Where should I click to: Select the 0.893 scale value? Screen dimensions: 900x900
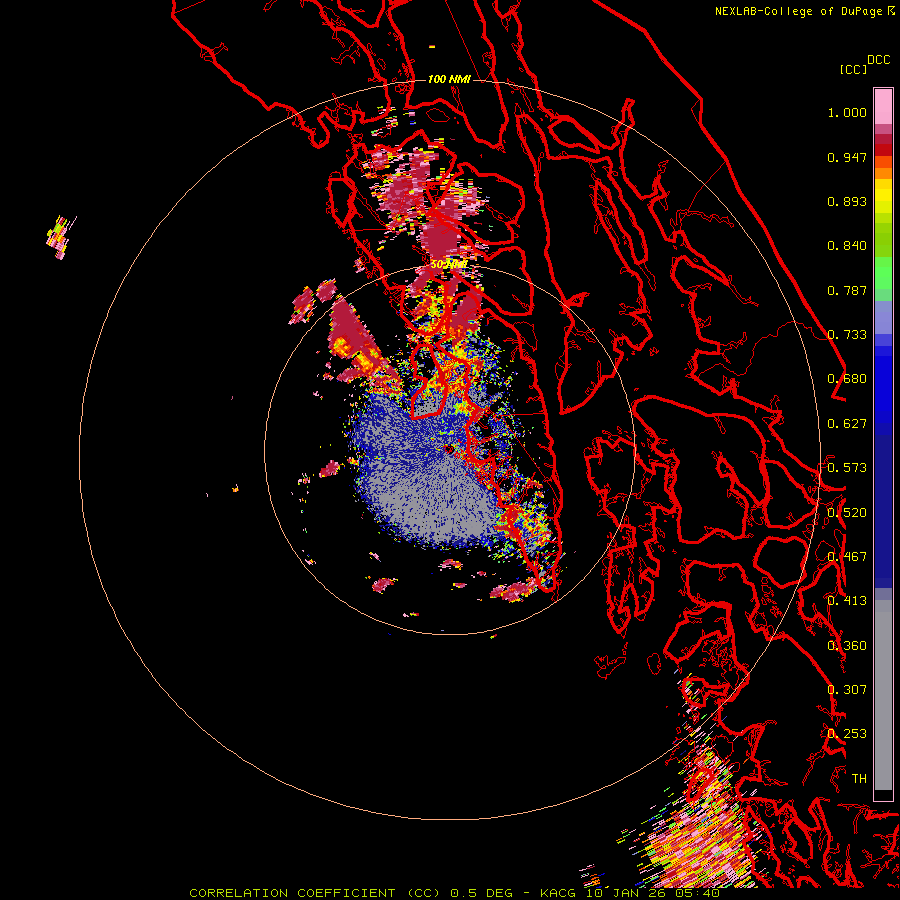click(847, 201)
